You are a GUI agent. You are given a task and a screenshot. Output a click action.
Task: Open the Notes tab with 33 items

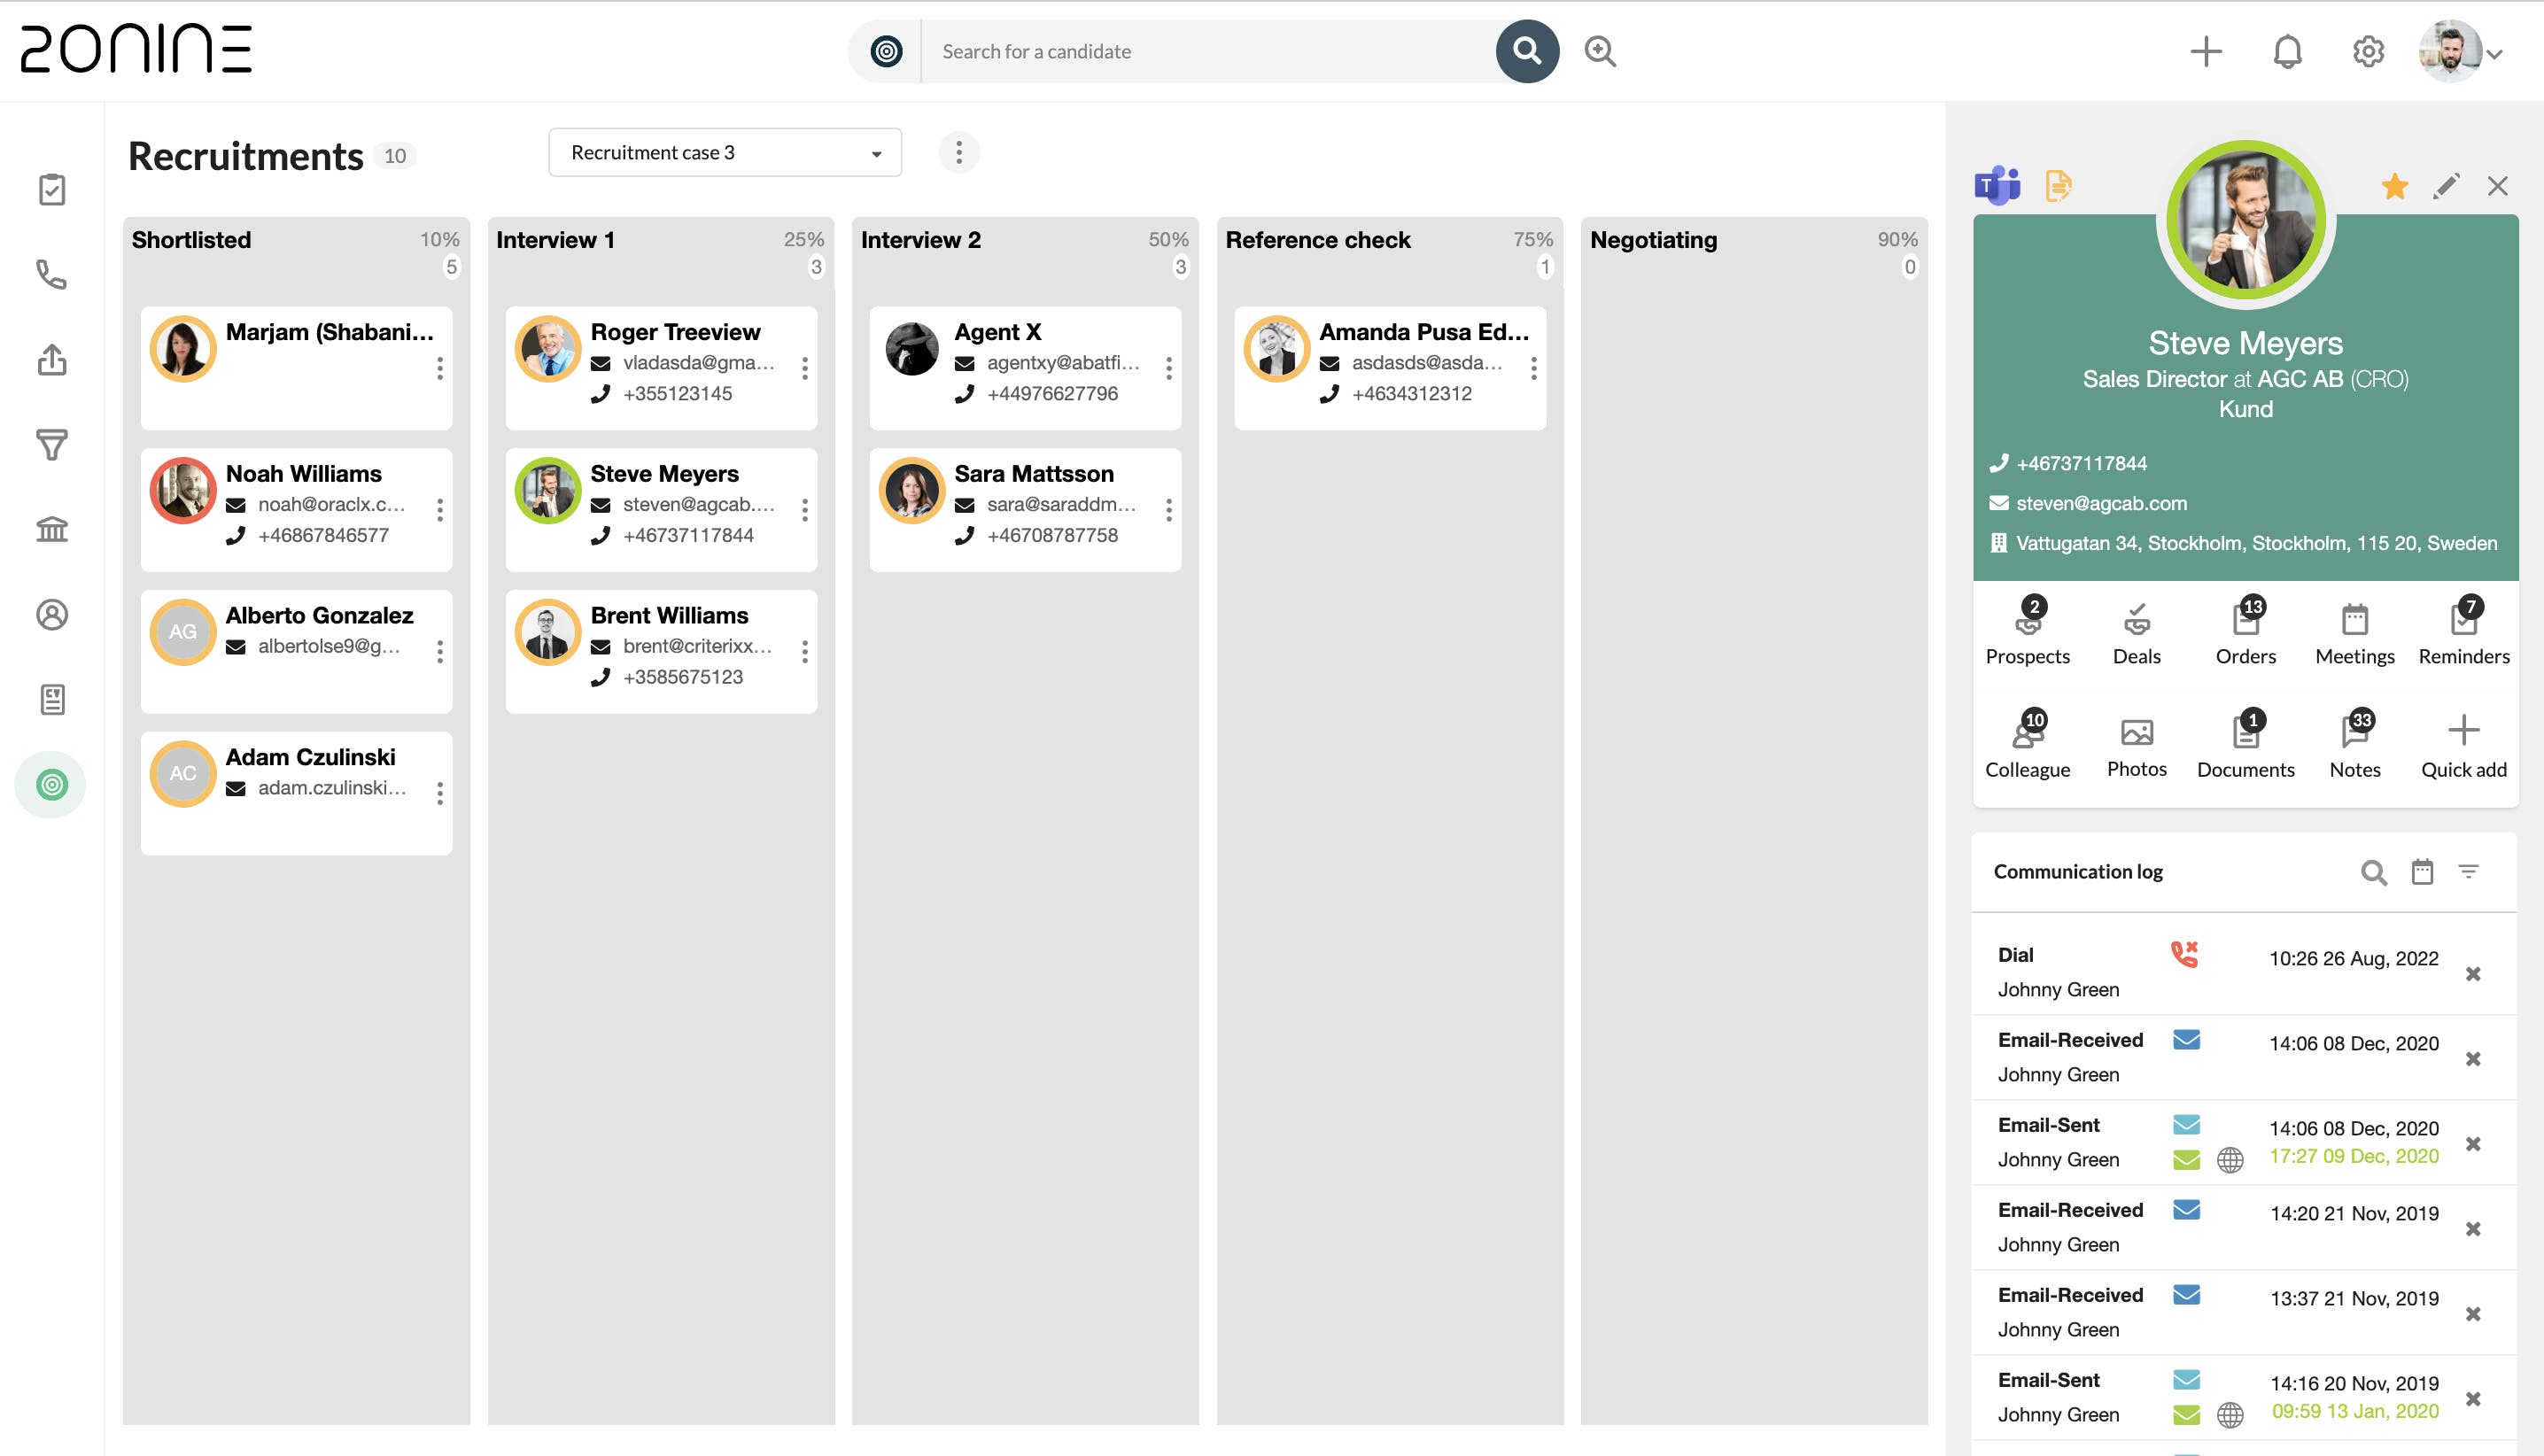coord(2354,745)
